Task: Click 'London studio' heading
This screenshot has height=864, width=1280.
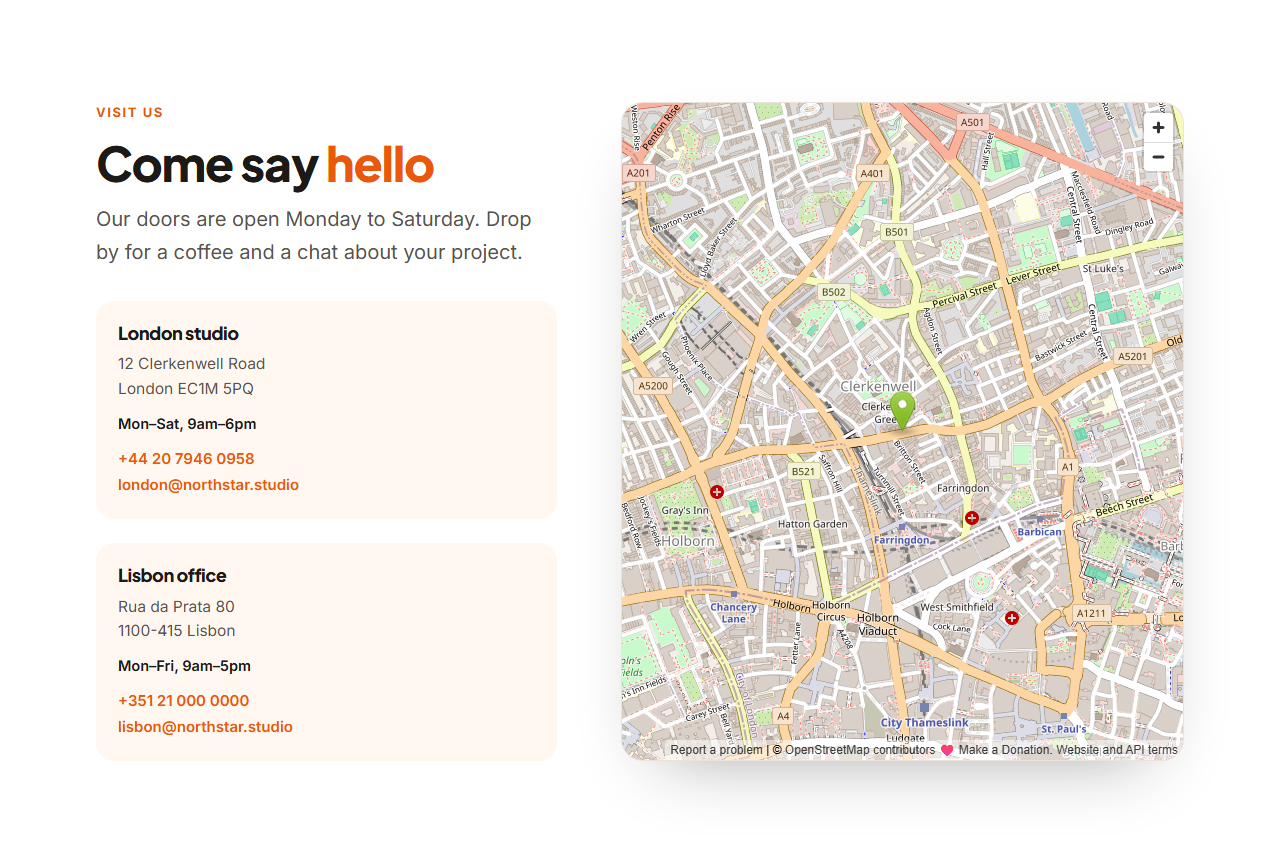Action: [x=178, y=334]
